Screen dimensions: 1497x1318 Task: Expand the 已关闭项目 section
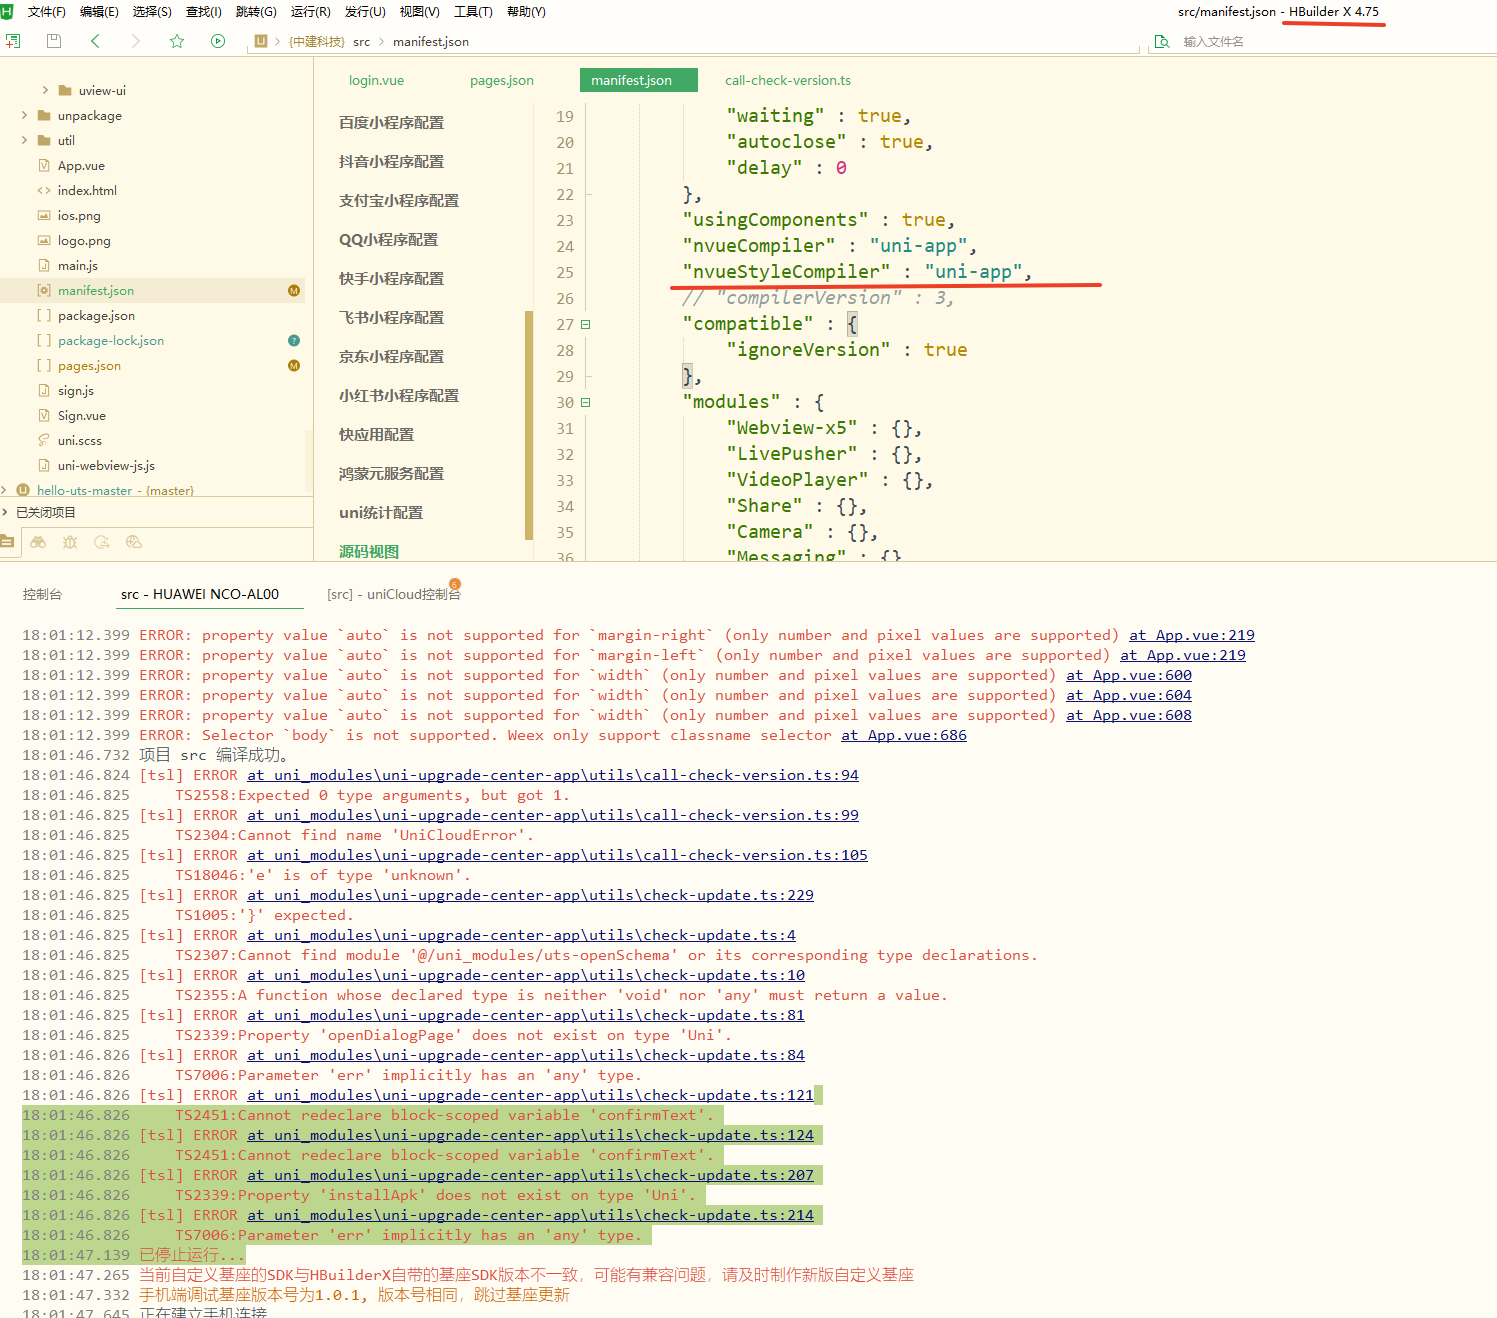(4, 512)
